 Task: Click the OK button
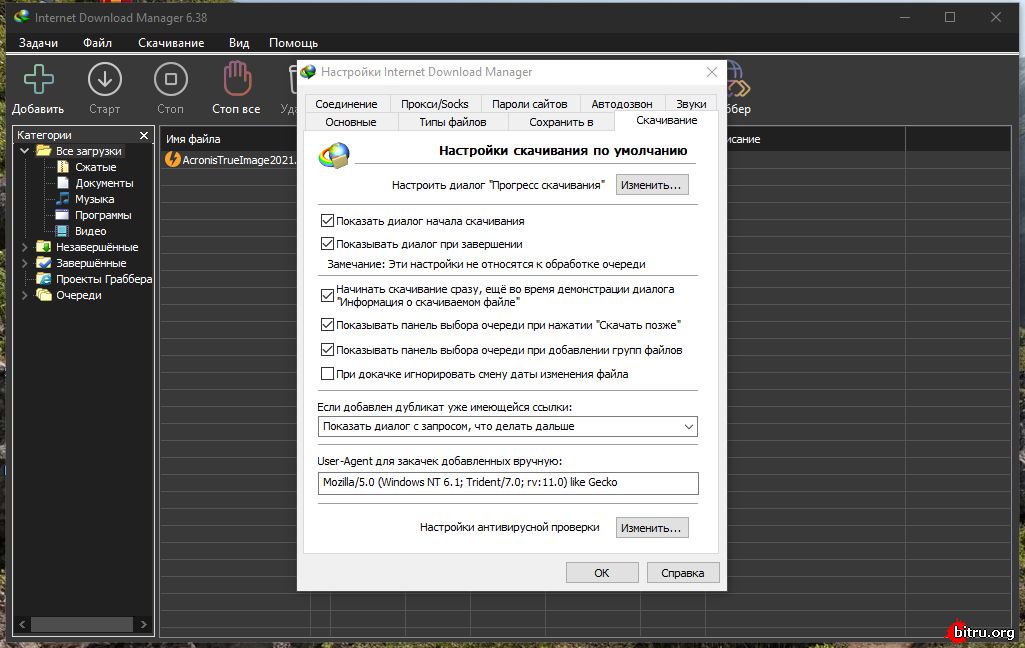(602, 573)
